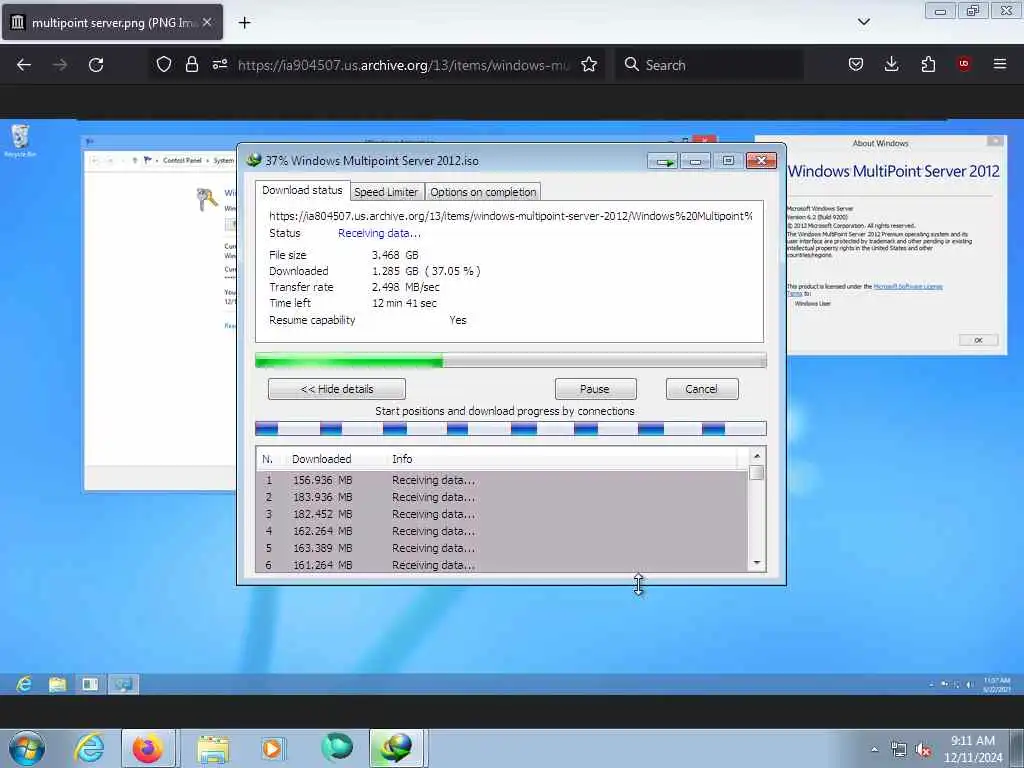Click the Receiving data... status text
The height and width of the screenshot is (768, 1024).
(379, 233)
